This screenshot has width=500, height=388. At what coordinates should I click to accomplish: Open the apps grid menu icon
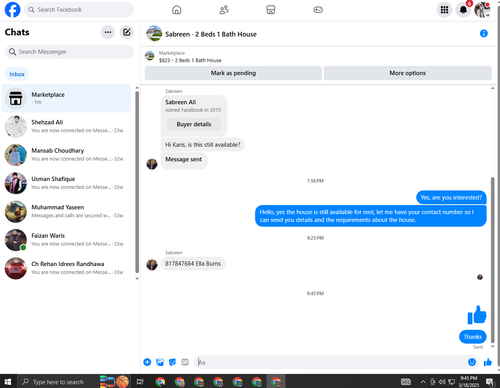[x=444, y=10]
